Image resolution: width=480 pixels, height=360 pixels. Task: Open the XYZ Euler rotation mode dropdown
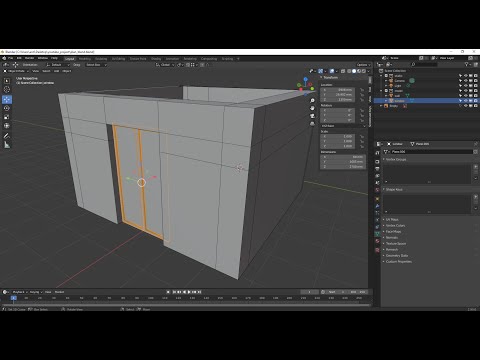point(343,126)
